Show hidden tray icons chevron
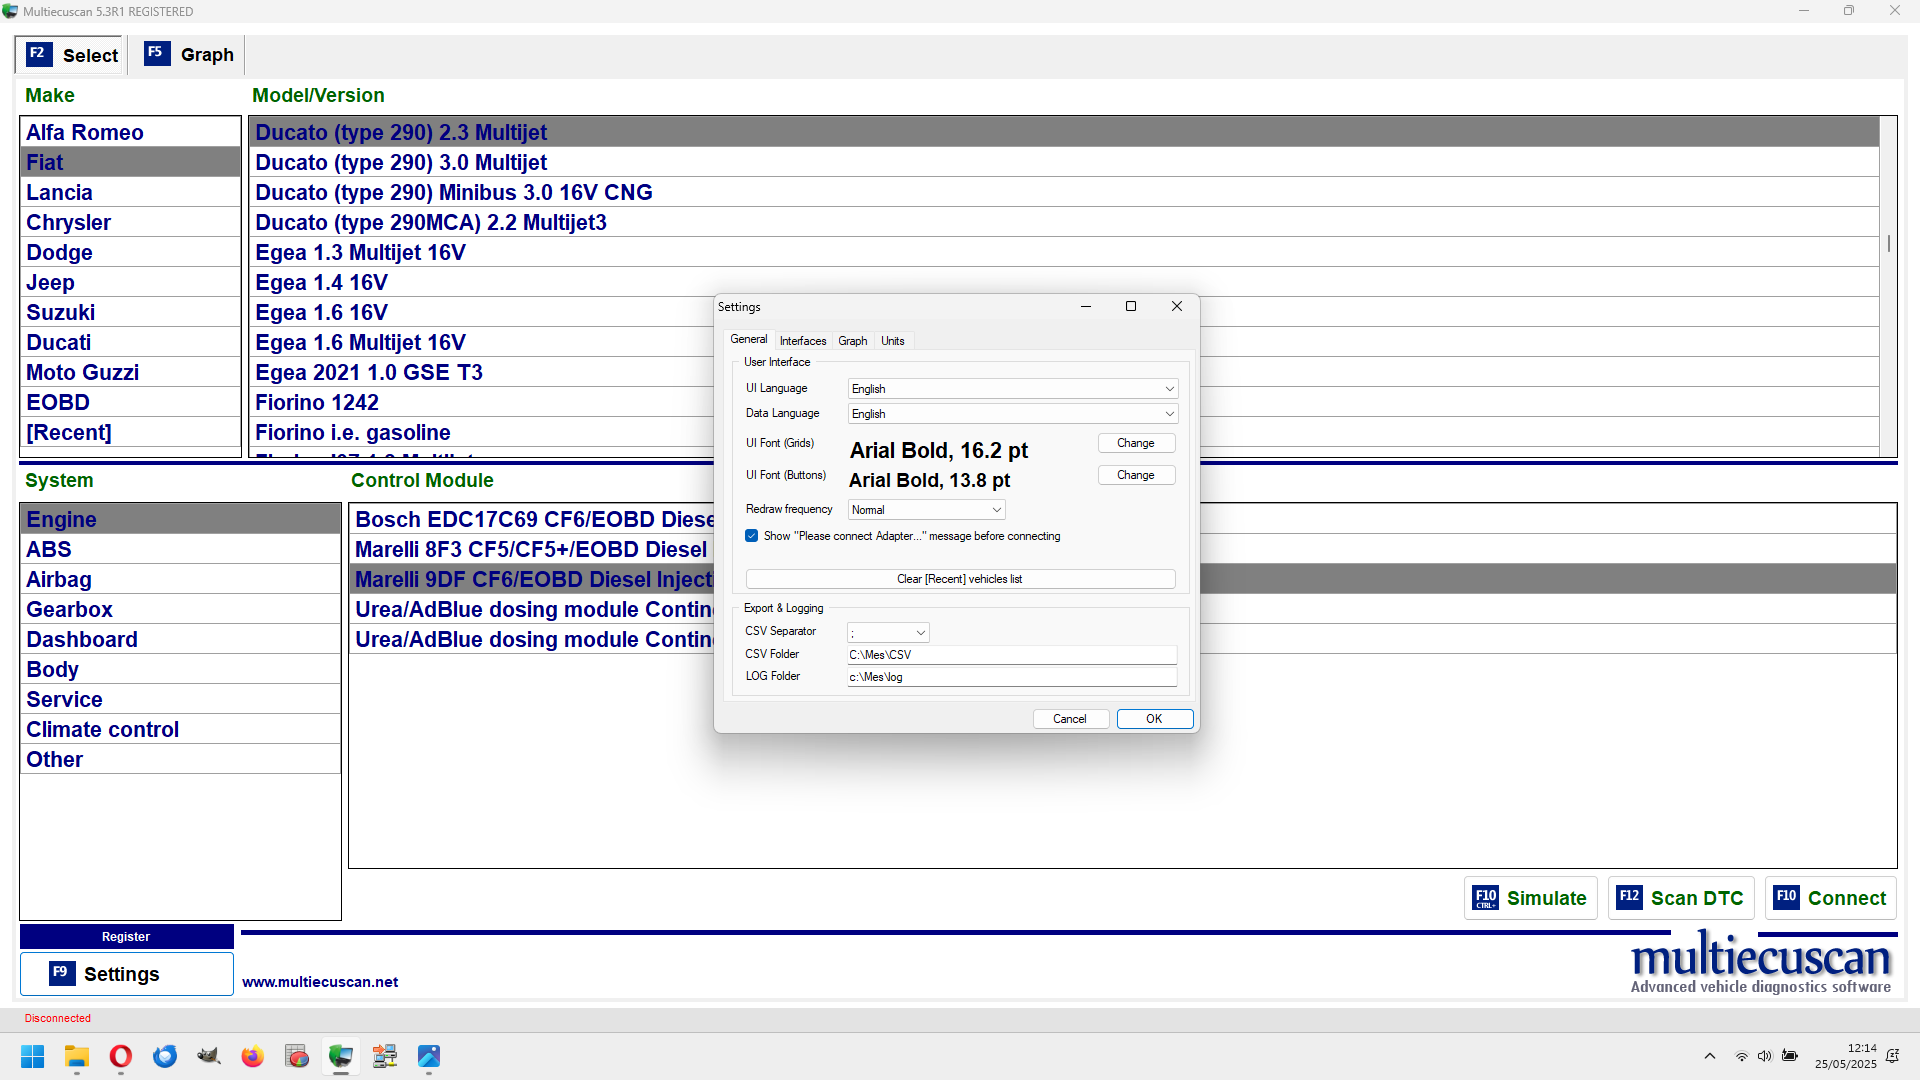The image size is (1920, 1080). [x=1710, y=1056]
